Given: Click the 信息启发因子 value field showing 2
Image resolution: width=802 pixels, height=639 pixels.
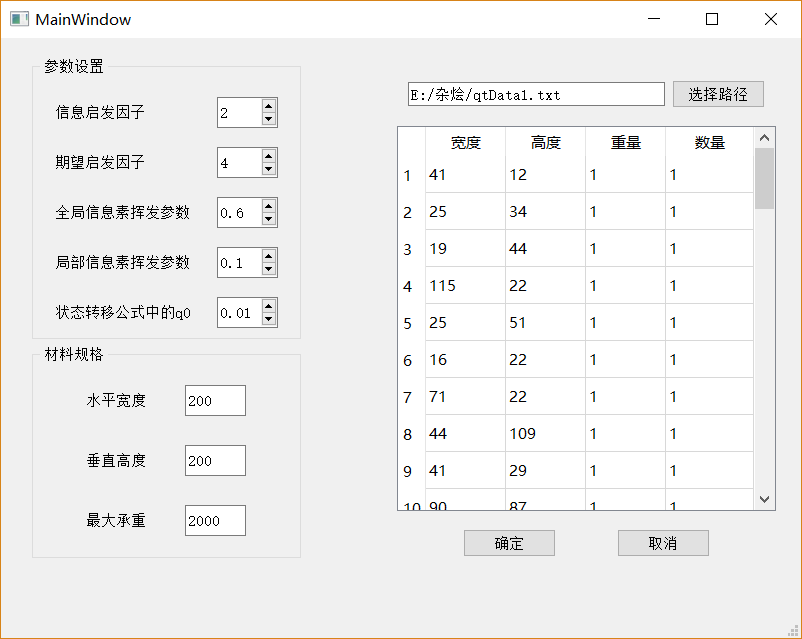Looking at the screenshot, I should click(x=240, y=113).
